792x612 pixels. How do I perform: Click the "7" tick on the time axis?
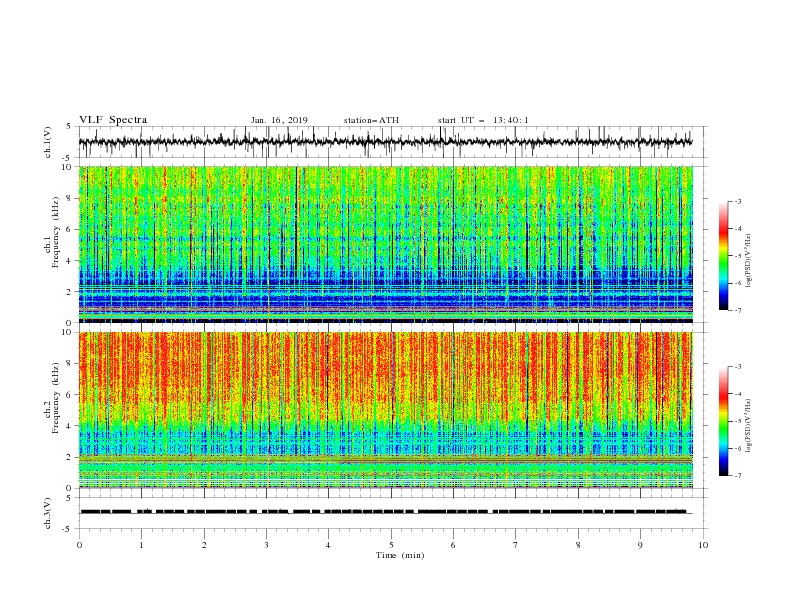516,545
